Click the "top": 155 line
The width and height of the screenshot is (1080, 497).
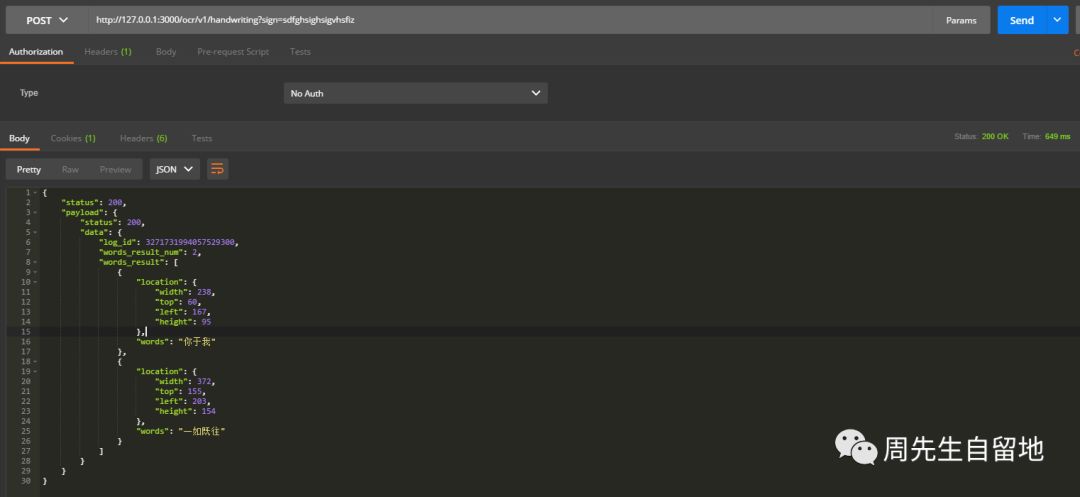click(180, 391)
